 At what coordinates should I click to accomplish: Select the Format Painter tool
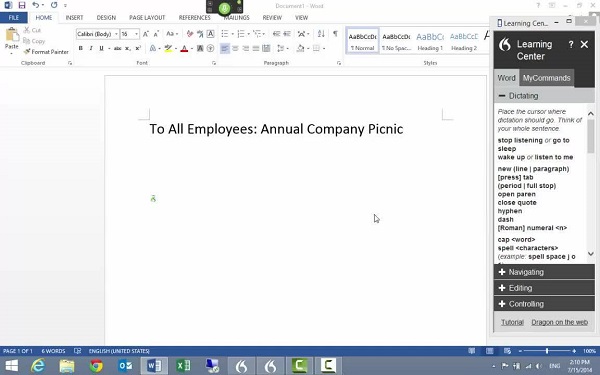click(46, 52)
